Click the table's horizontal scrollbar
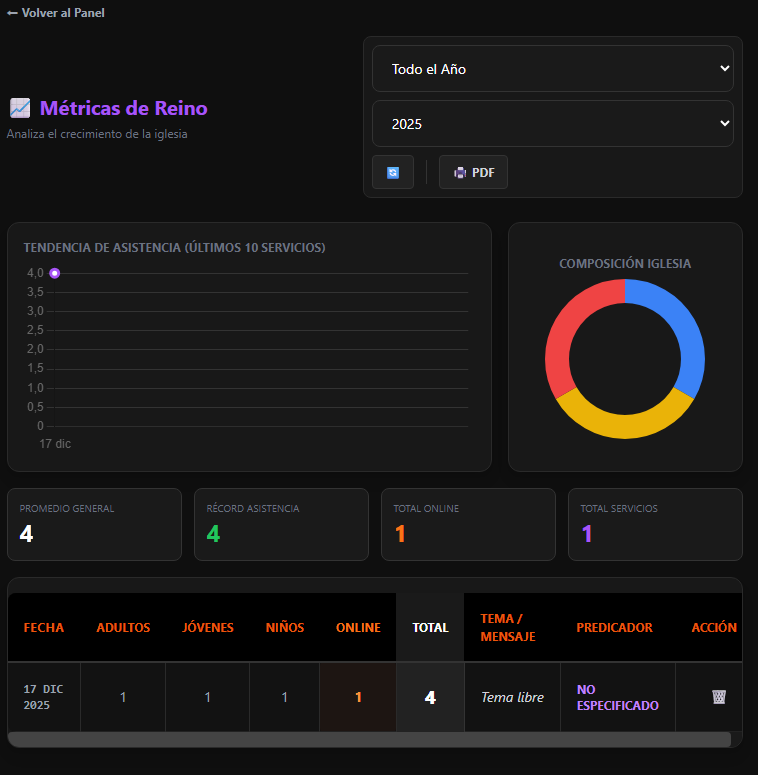The image size is (758, 775). click(369, 739)
